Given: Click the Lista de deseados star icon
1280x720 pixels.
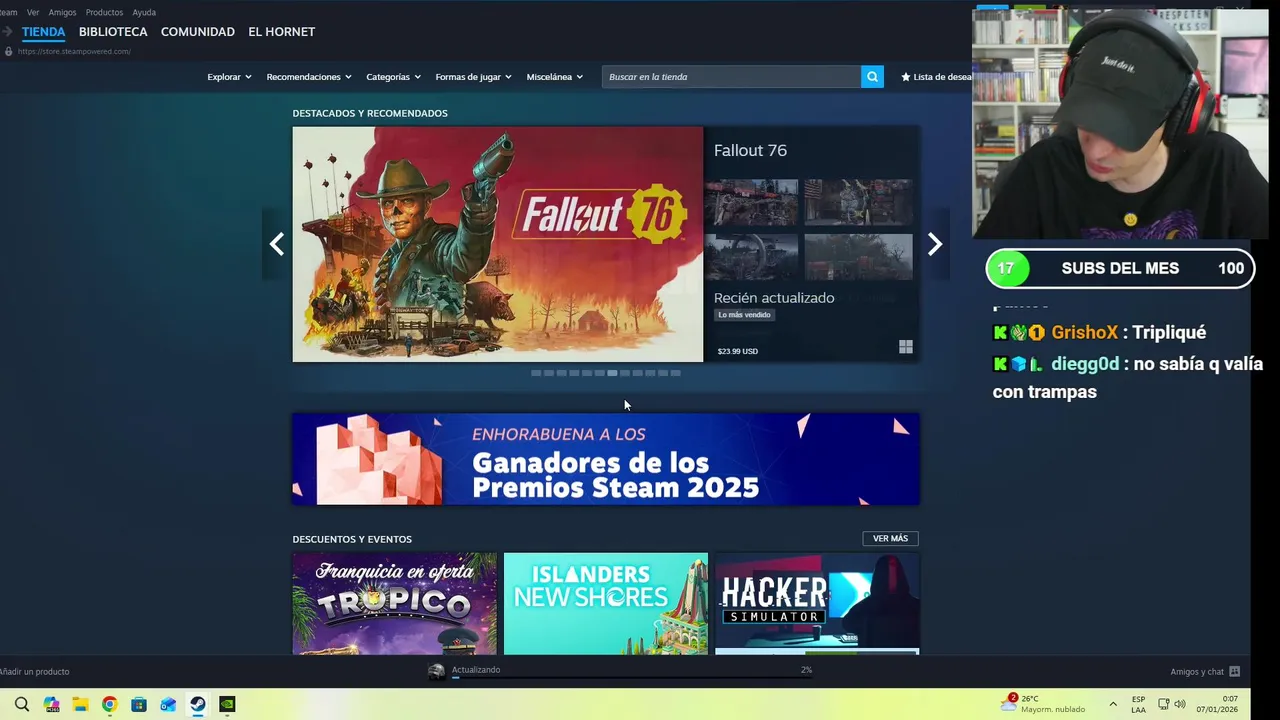Looking at the screenshot, I should coord(906,77).
